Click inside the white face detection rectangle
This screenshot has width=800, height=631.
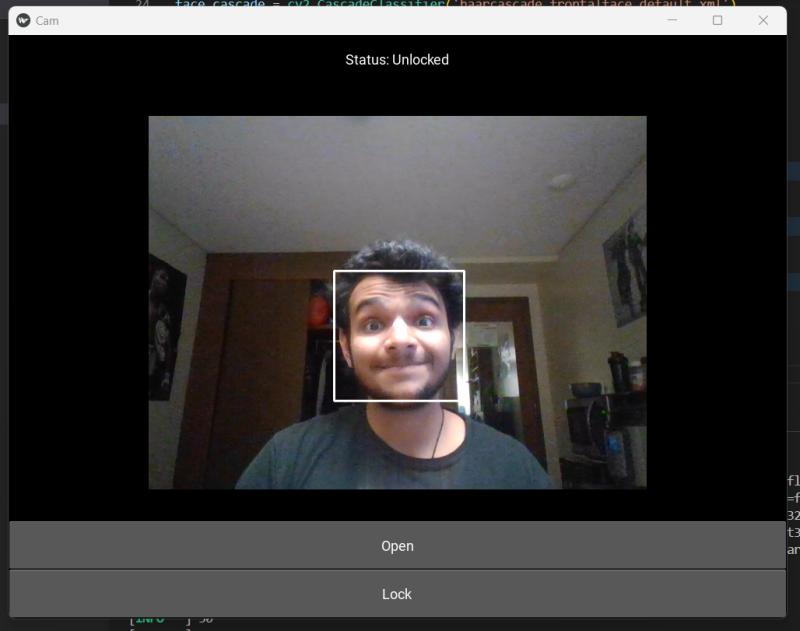(398, 335)
